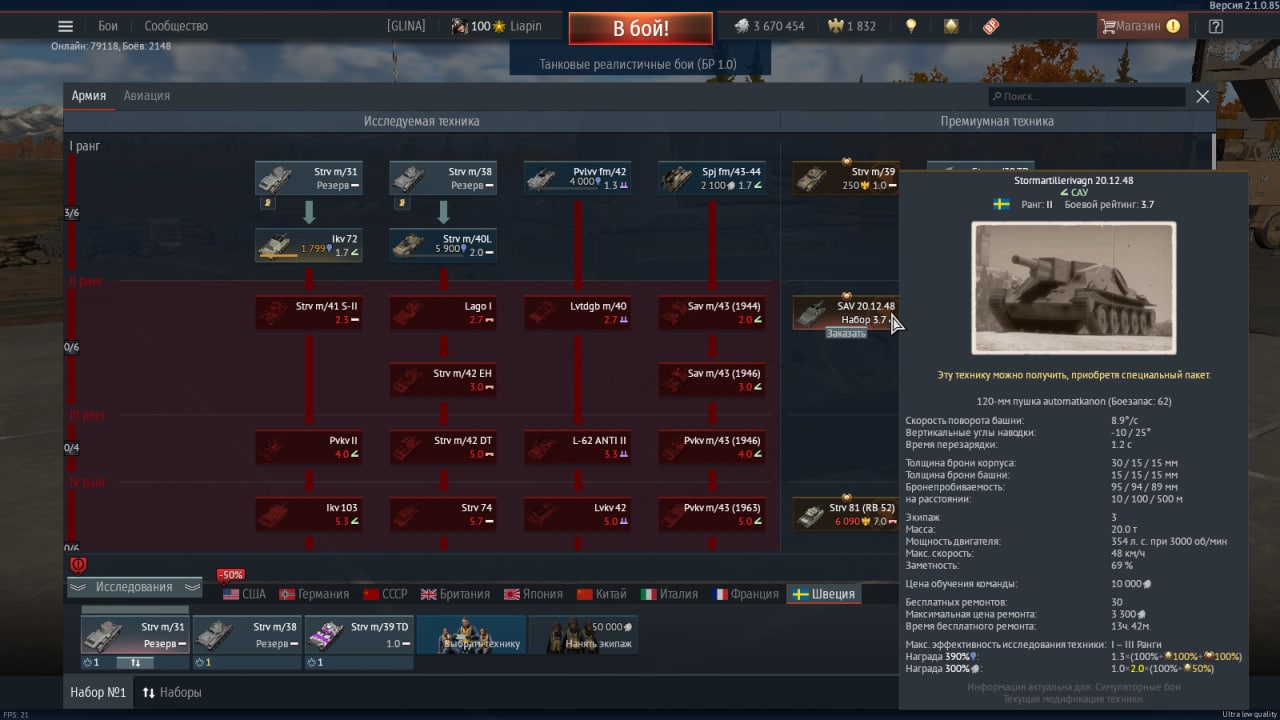Select locked Lvkv 42 vehicle
Viewport: 1280px width, 720px height.
(x=578, y=514)
